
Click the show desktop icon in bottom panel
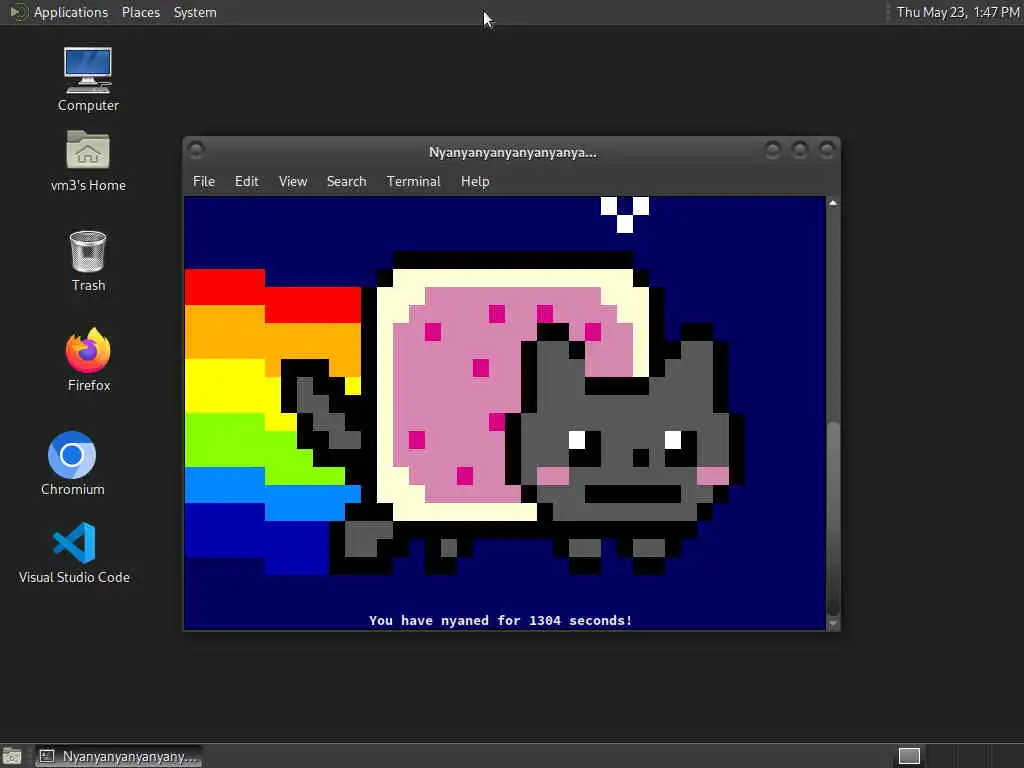12,756
